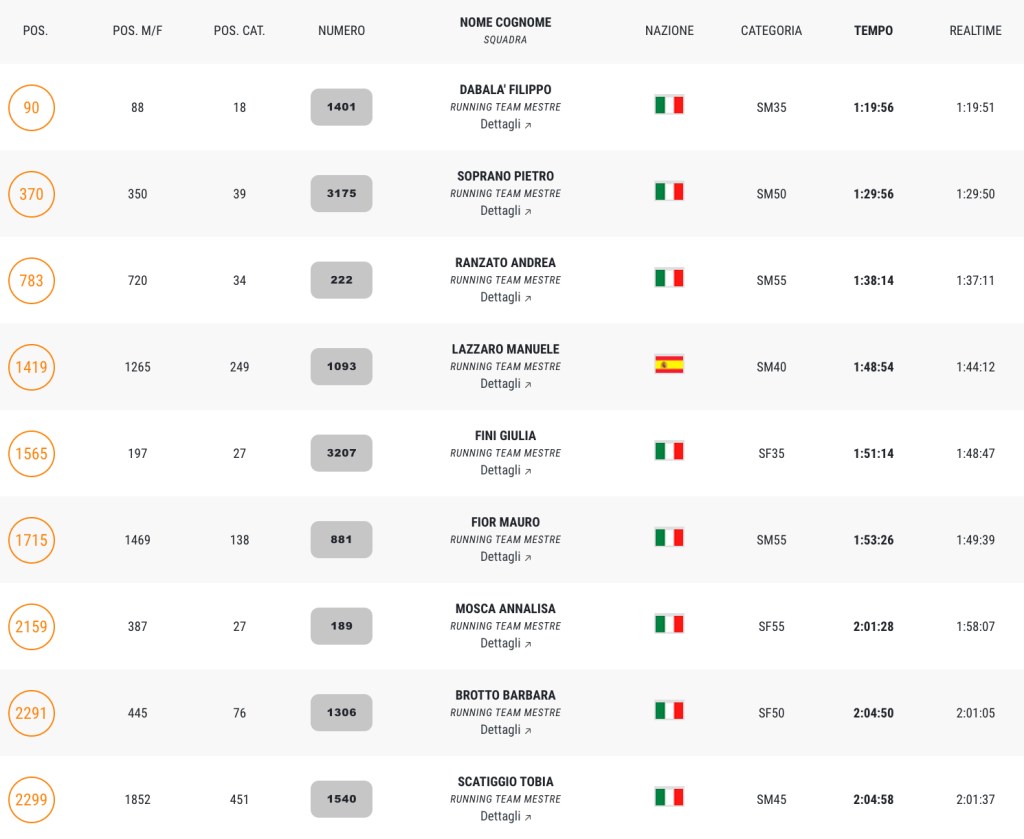Click the POS. M/F column header
The width and height of the screenshot is (1024, 839).
pyautogui.click(x=137, y=31)
